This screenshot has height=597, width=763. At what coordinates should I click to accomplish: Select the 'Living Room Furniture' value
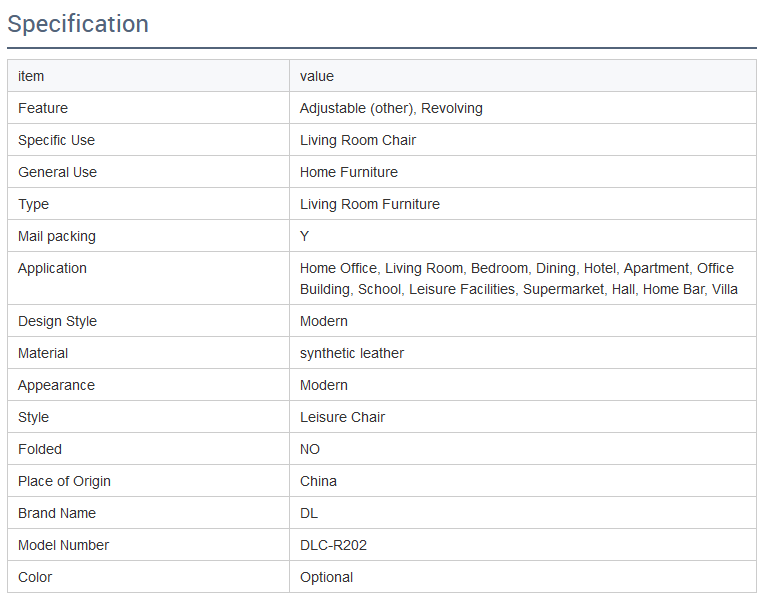pyautogui.click(x=370, y=204)
